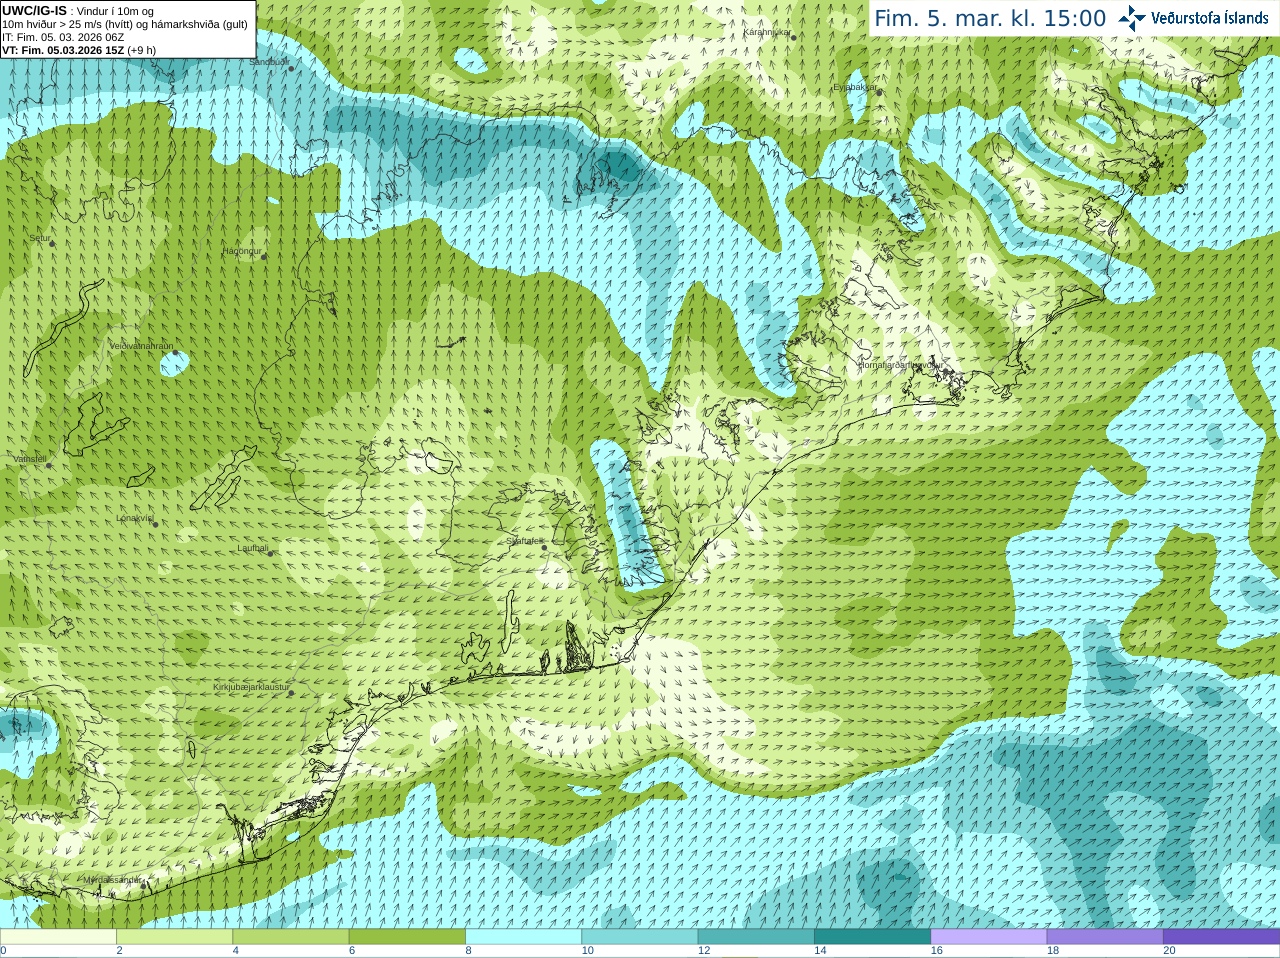
Task: Pick the 14–16 m/s dark teal legend swatch
Action: pyautogui.click(x=872, y=937)
